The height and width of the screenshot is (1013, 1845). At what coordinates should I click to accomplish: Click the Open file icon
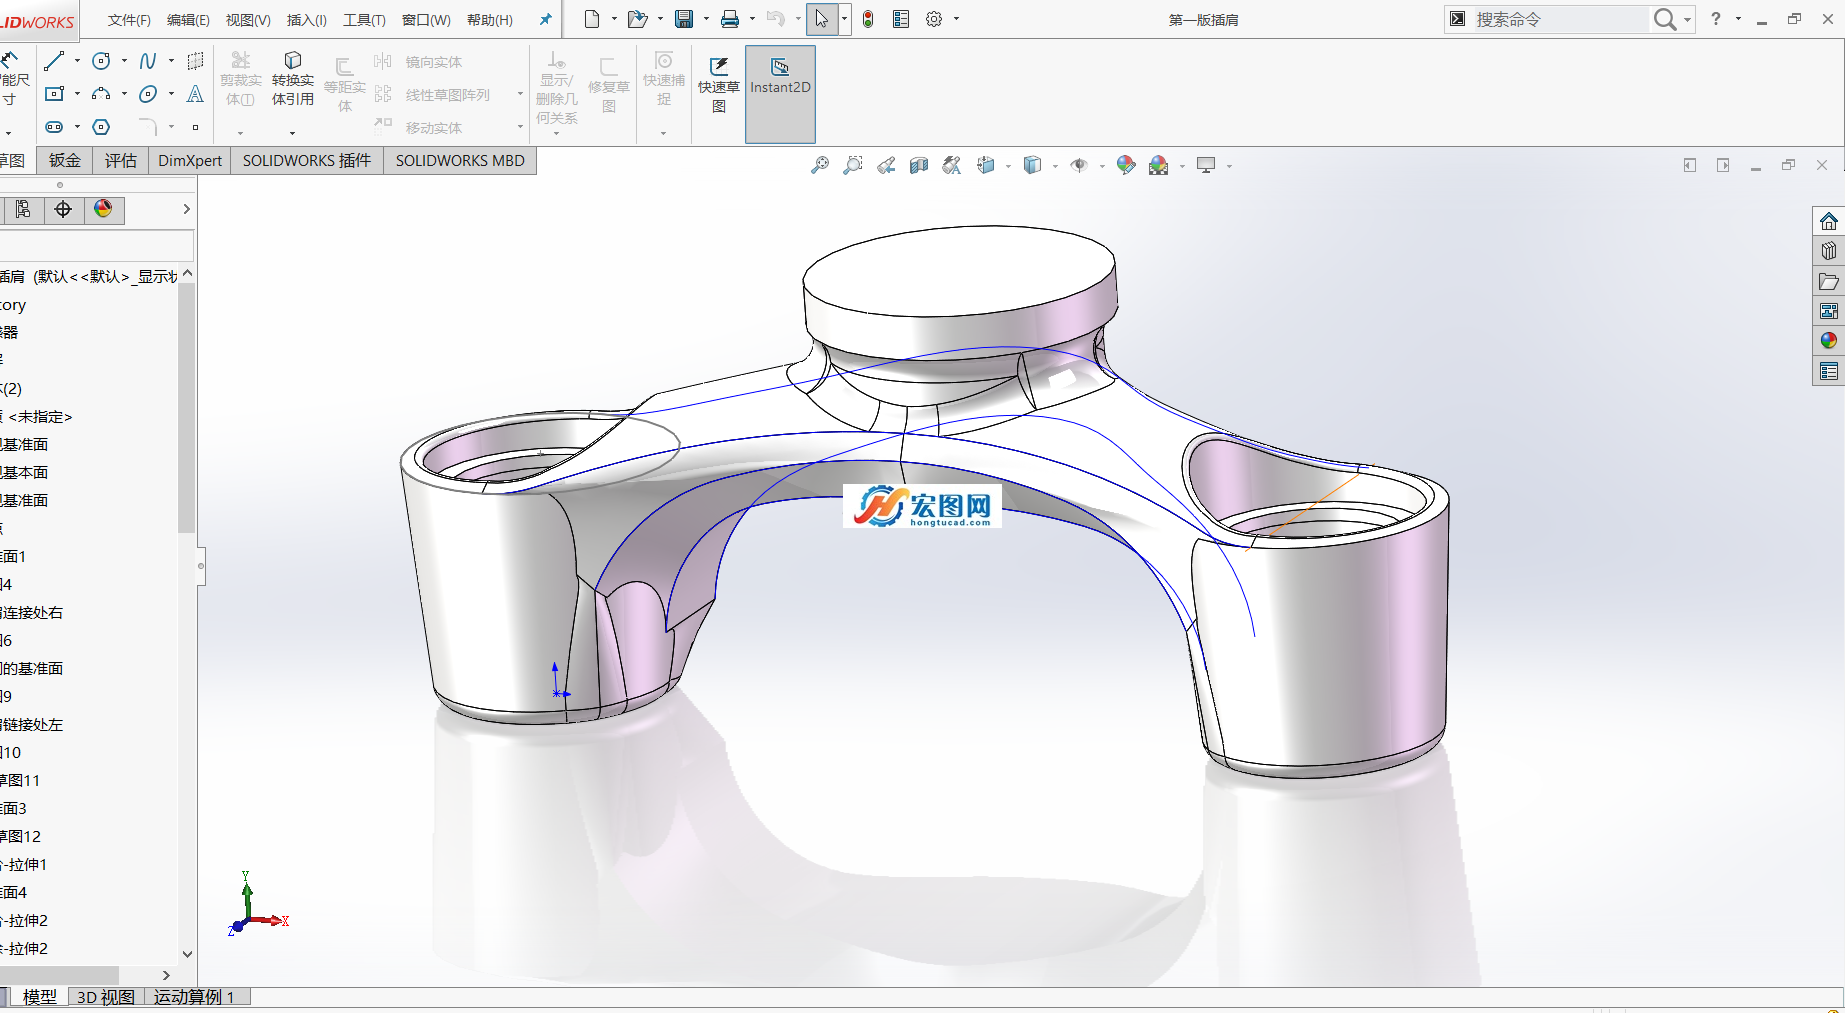tap(637, 19)
